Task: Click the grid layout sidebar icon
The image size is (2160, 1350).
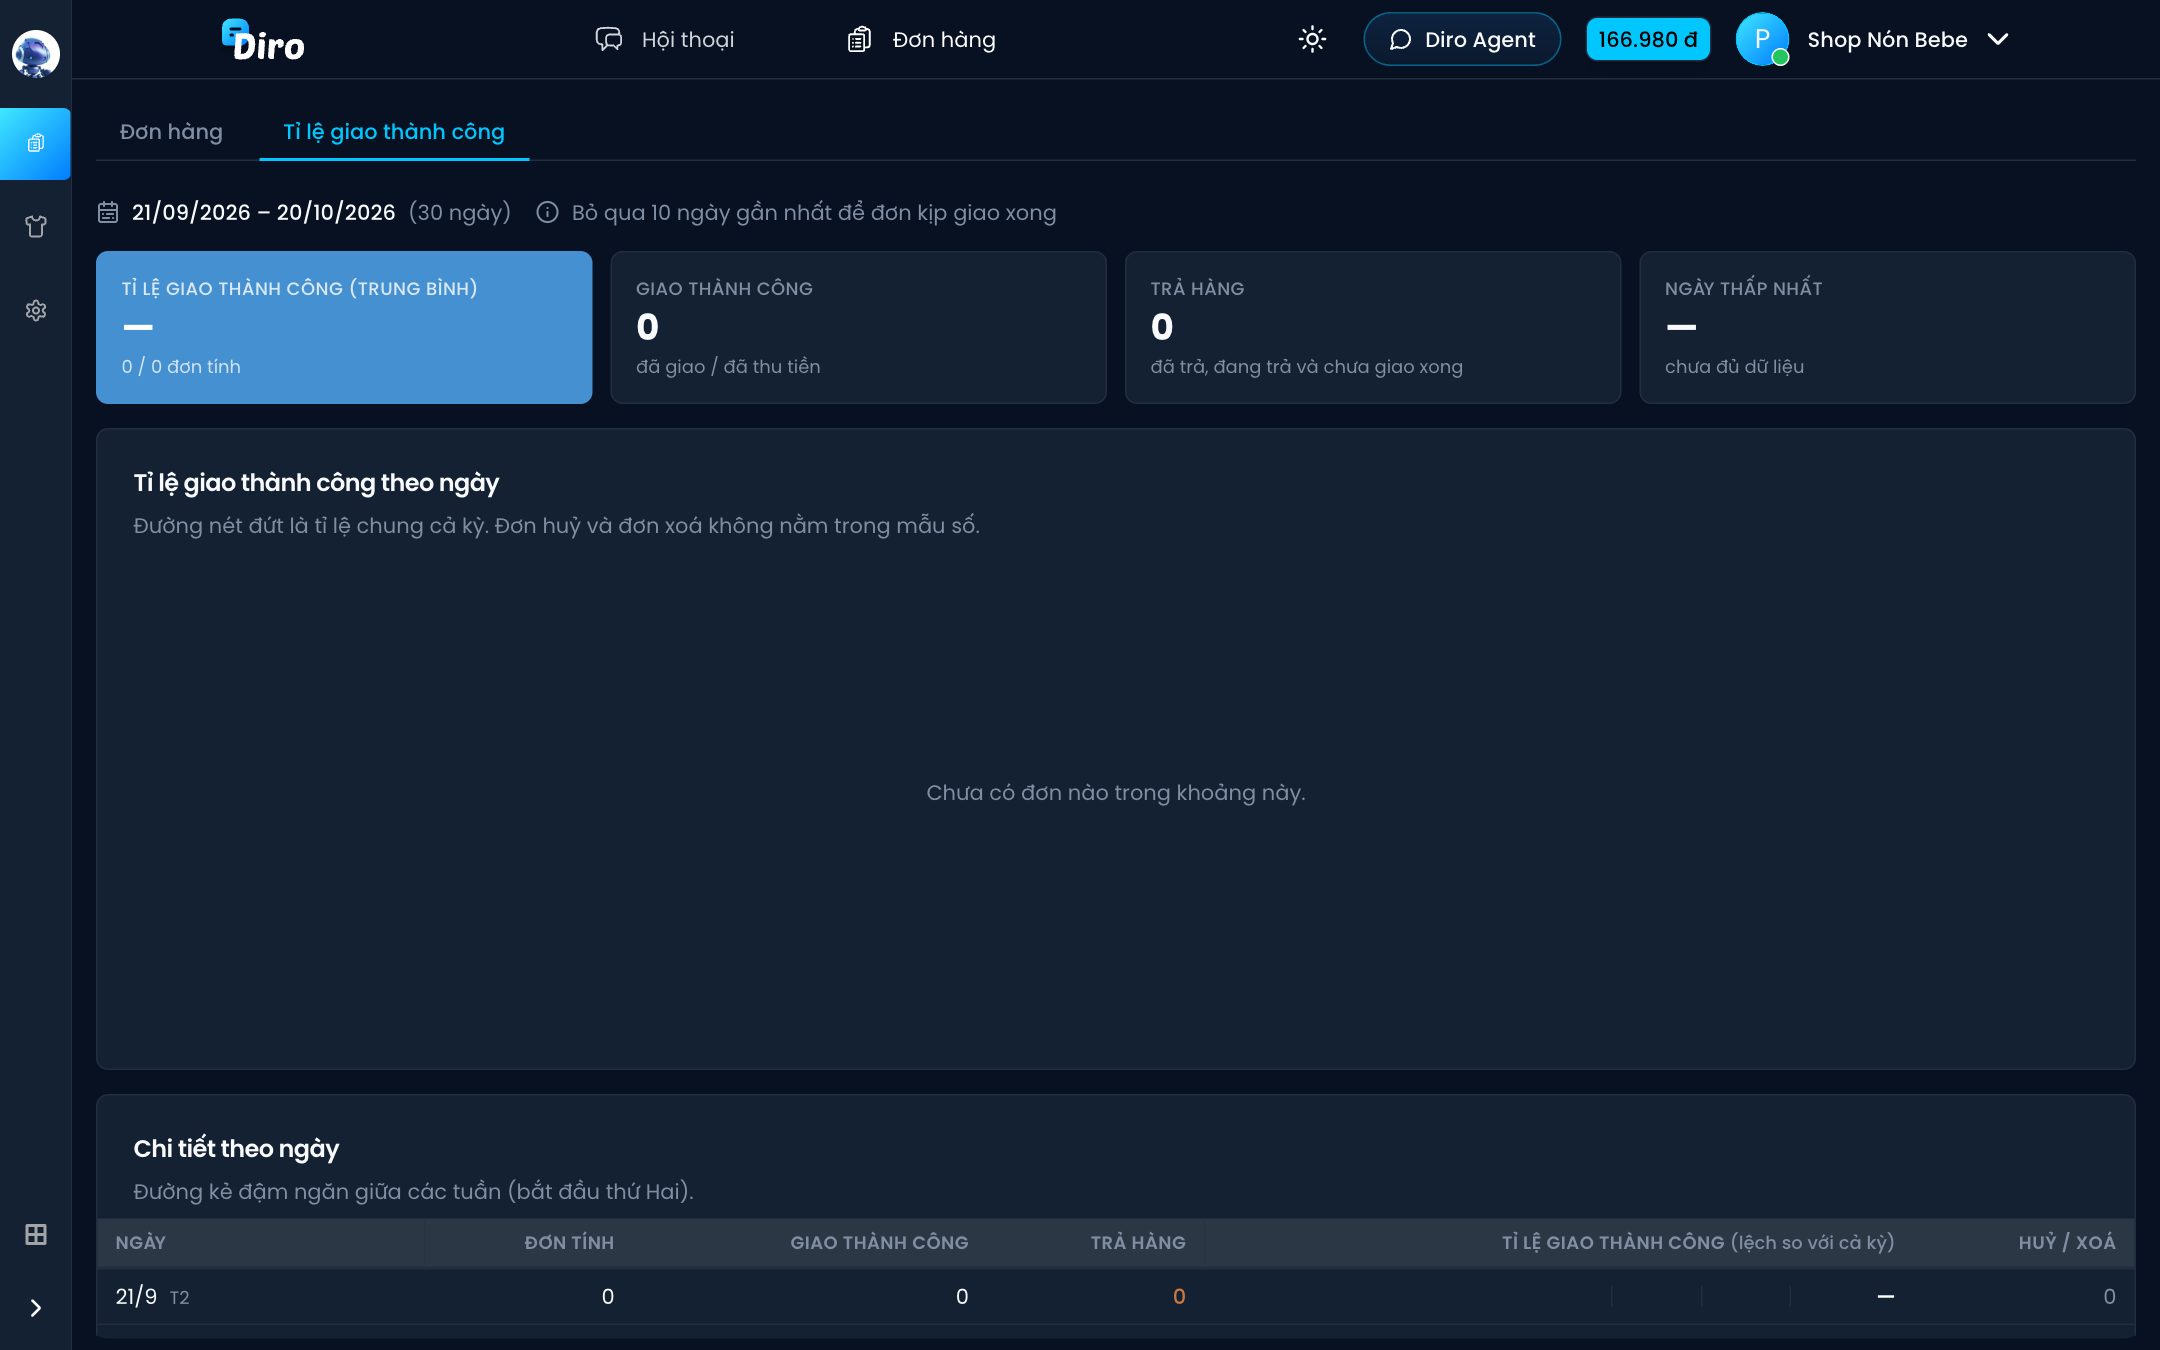Action: point(35,1234)
